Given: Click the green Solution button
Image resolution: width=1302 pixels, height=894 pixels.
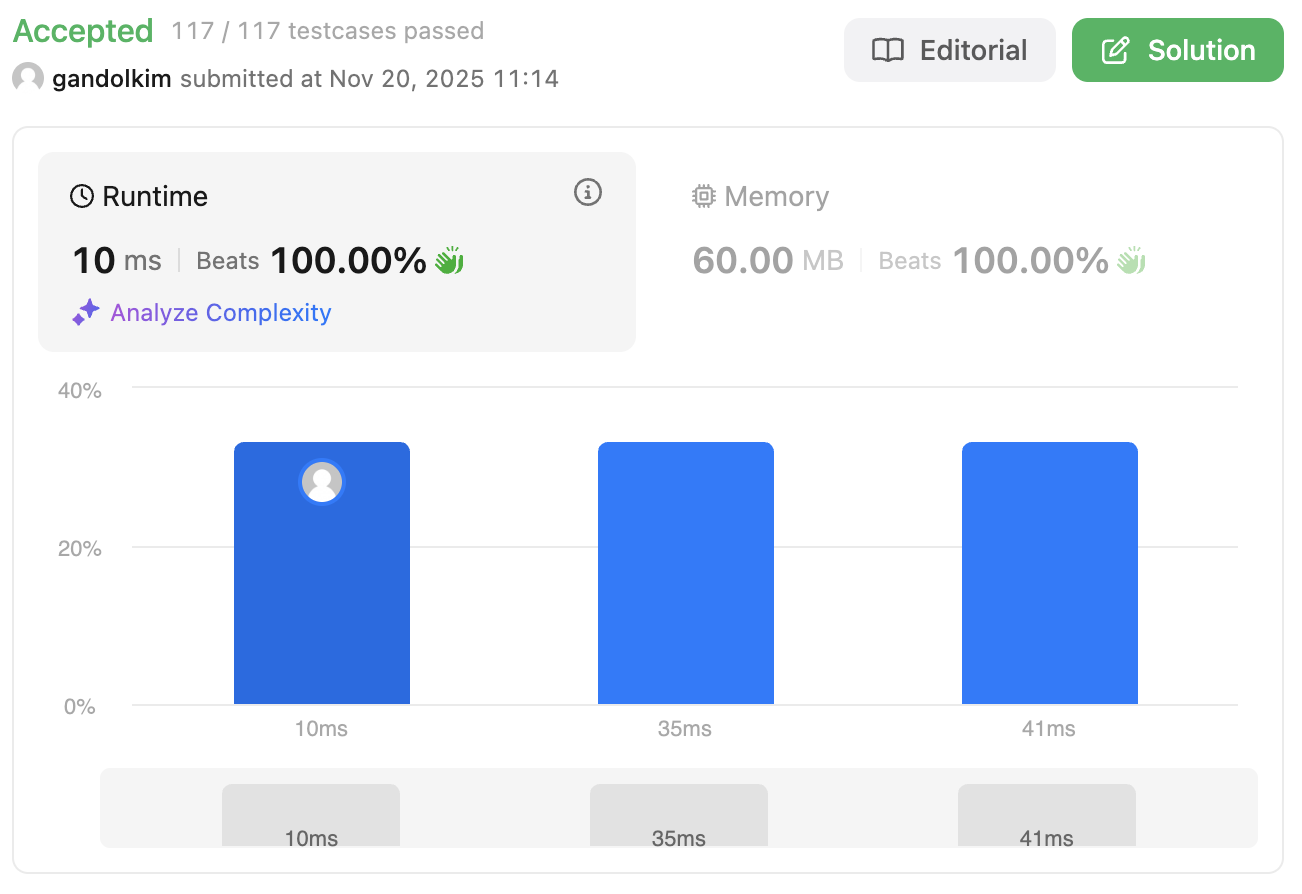Looking at the screenshot, I should coord(1178,50).
